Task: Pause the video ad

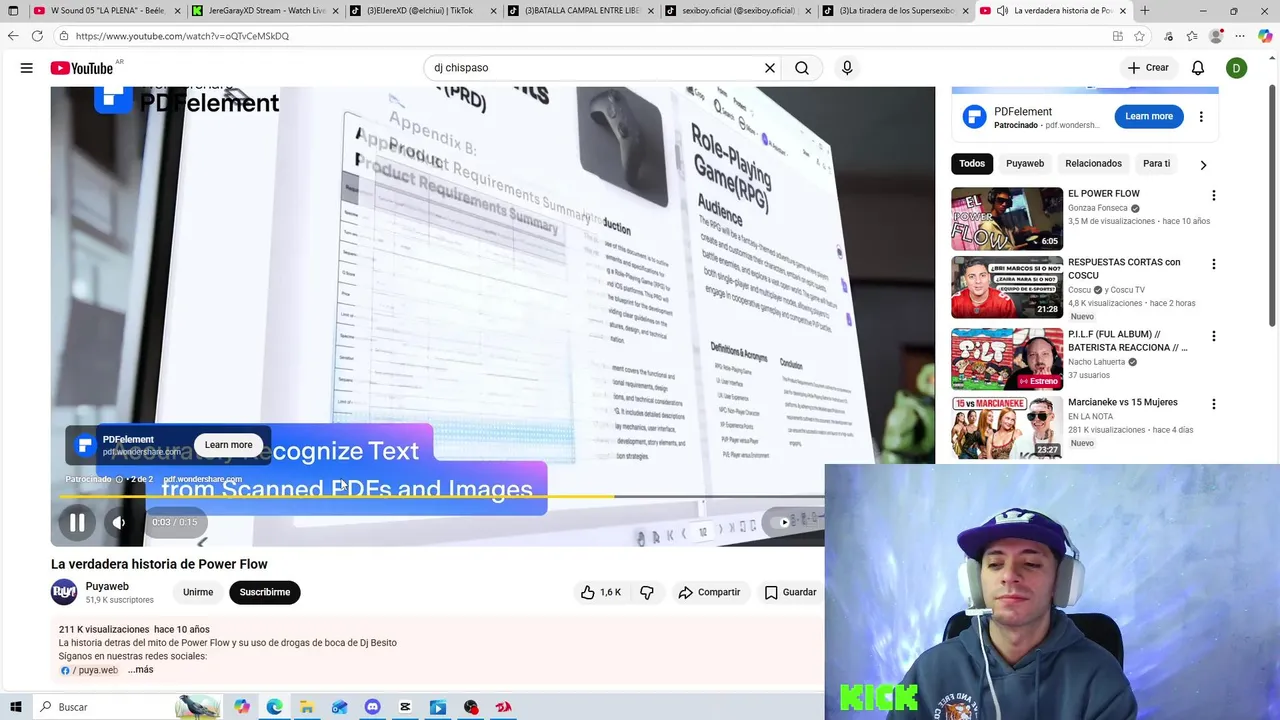Action: coord(77,522)
